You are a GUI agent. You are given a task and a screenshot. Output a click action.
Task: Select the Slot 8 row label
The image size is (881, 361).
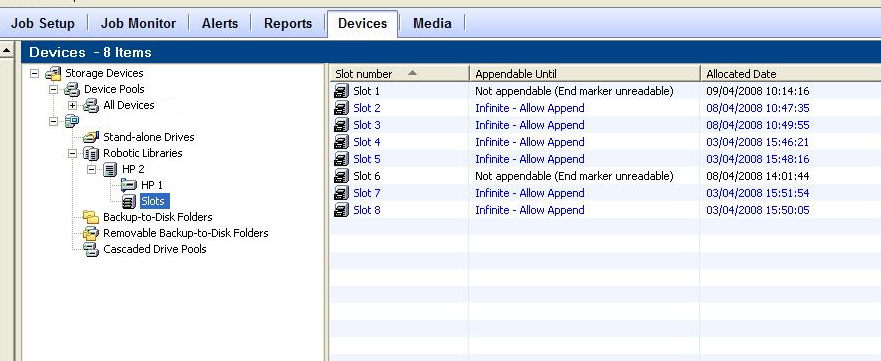pos(367,210)
